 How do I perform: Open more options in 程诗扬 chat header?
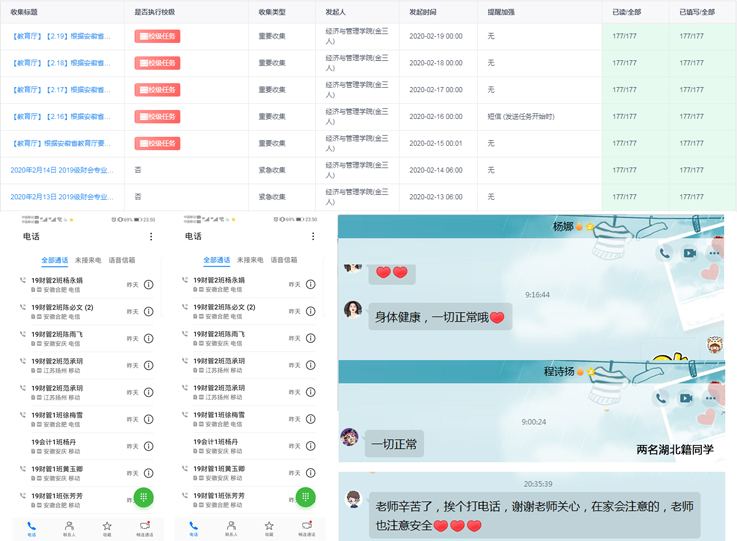pyautogui.click(x=710, y=397)
